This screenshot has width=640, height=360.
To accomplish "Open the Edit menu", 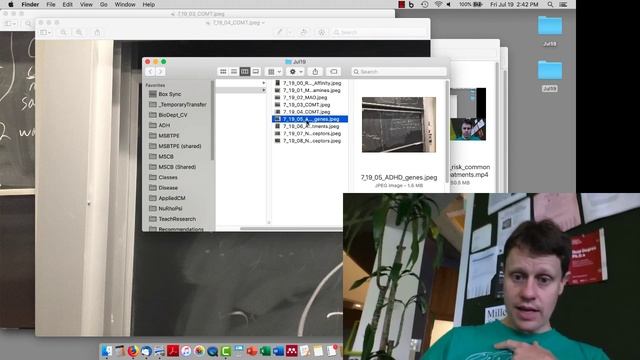I will click(x=67, y=4).
